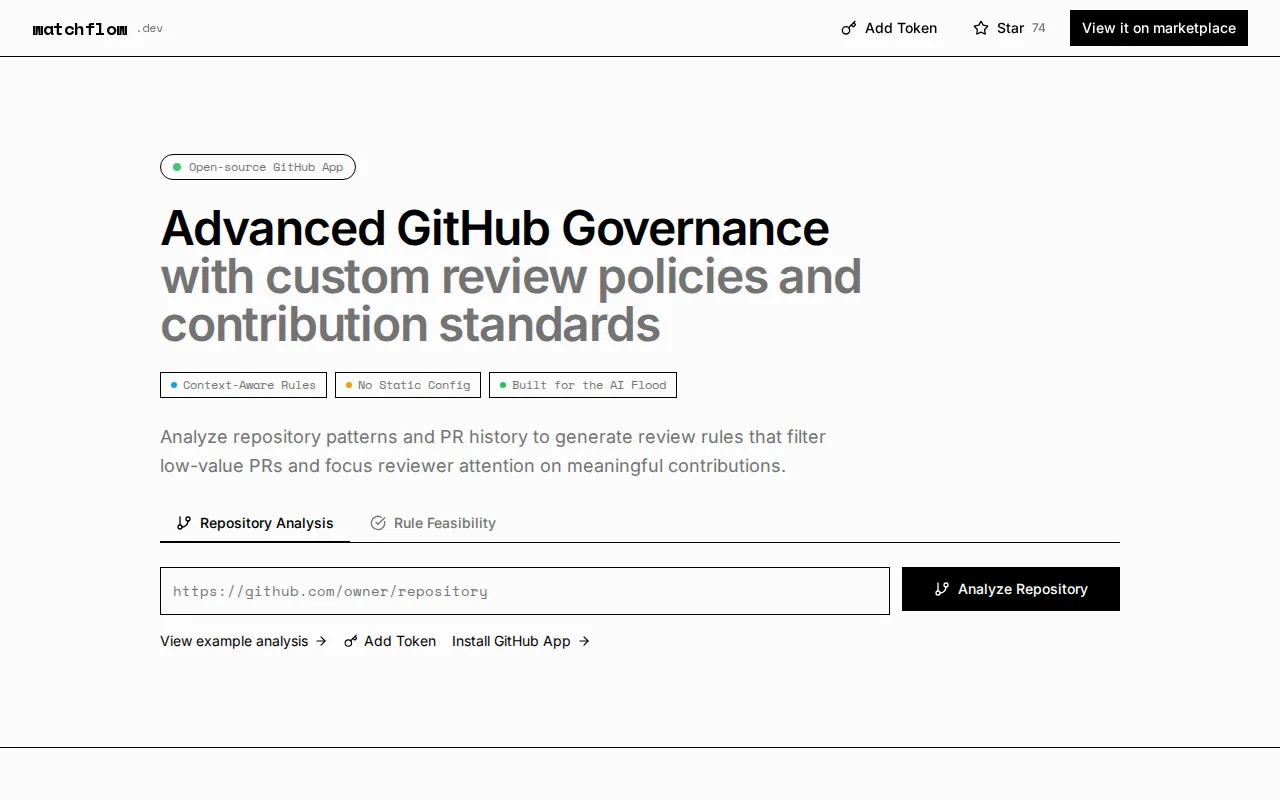Click the matchflow logo in header
Image resolution: width=1280 pixels, height=800 pixels.
point(80,29)
